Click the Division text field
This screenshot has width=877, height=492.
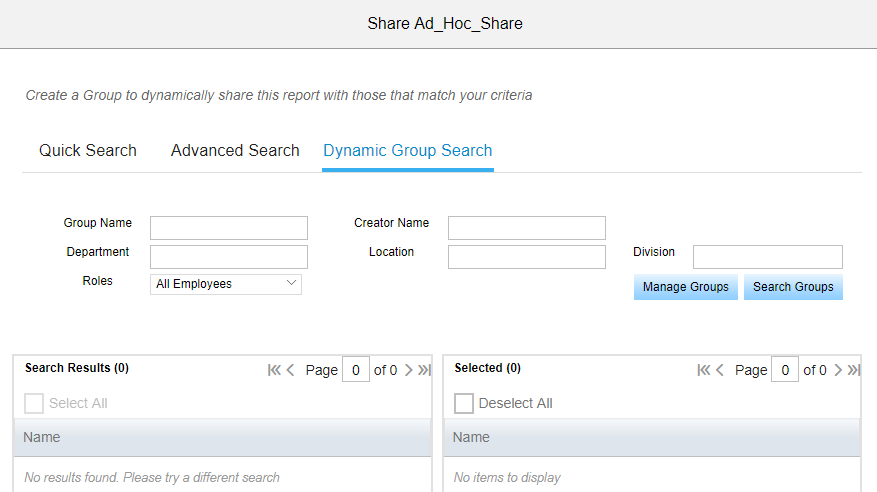tap(768, 257)
